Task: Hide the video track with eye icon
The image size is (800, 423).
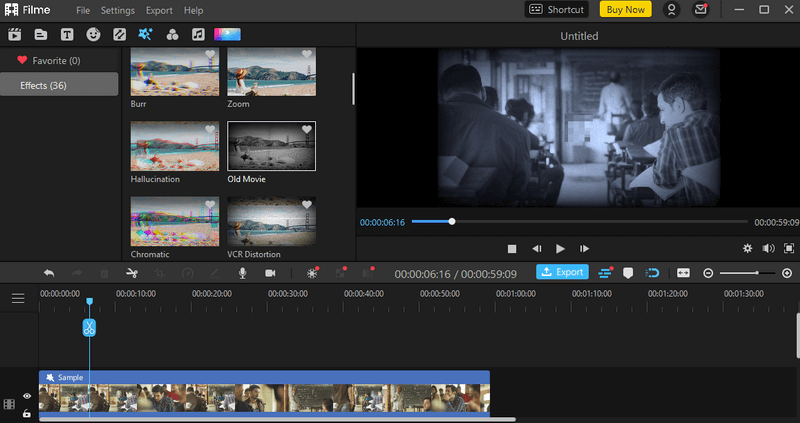Action: 27,396
